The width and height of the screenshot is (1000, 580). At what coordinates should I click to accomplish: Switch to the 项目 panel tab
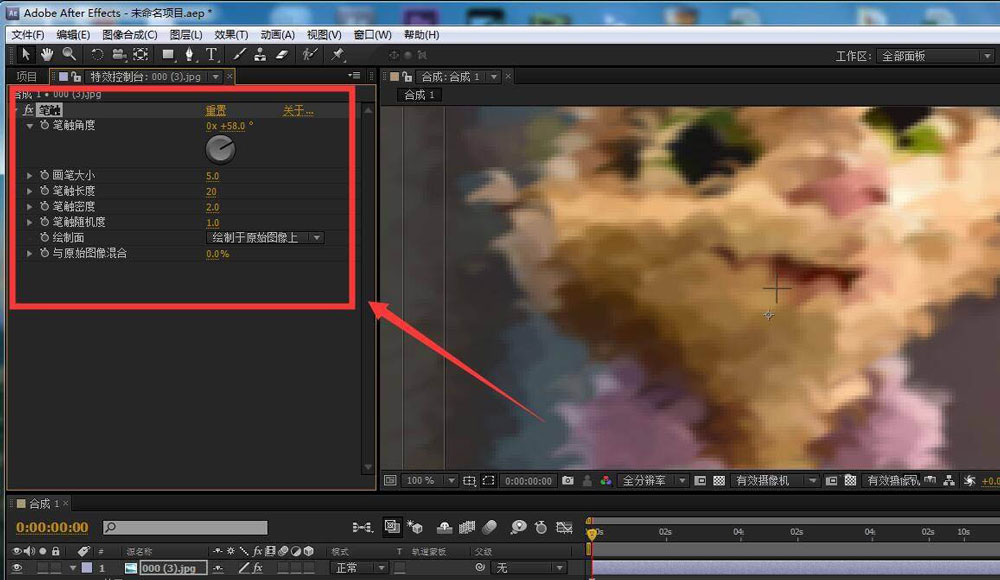pos(27,76)
